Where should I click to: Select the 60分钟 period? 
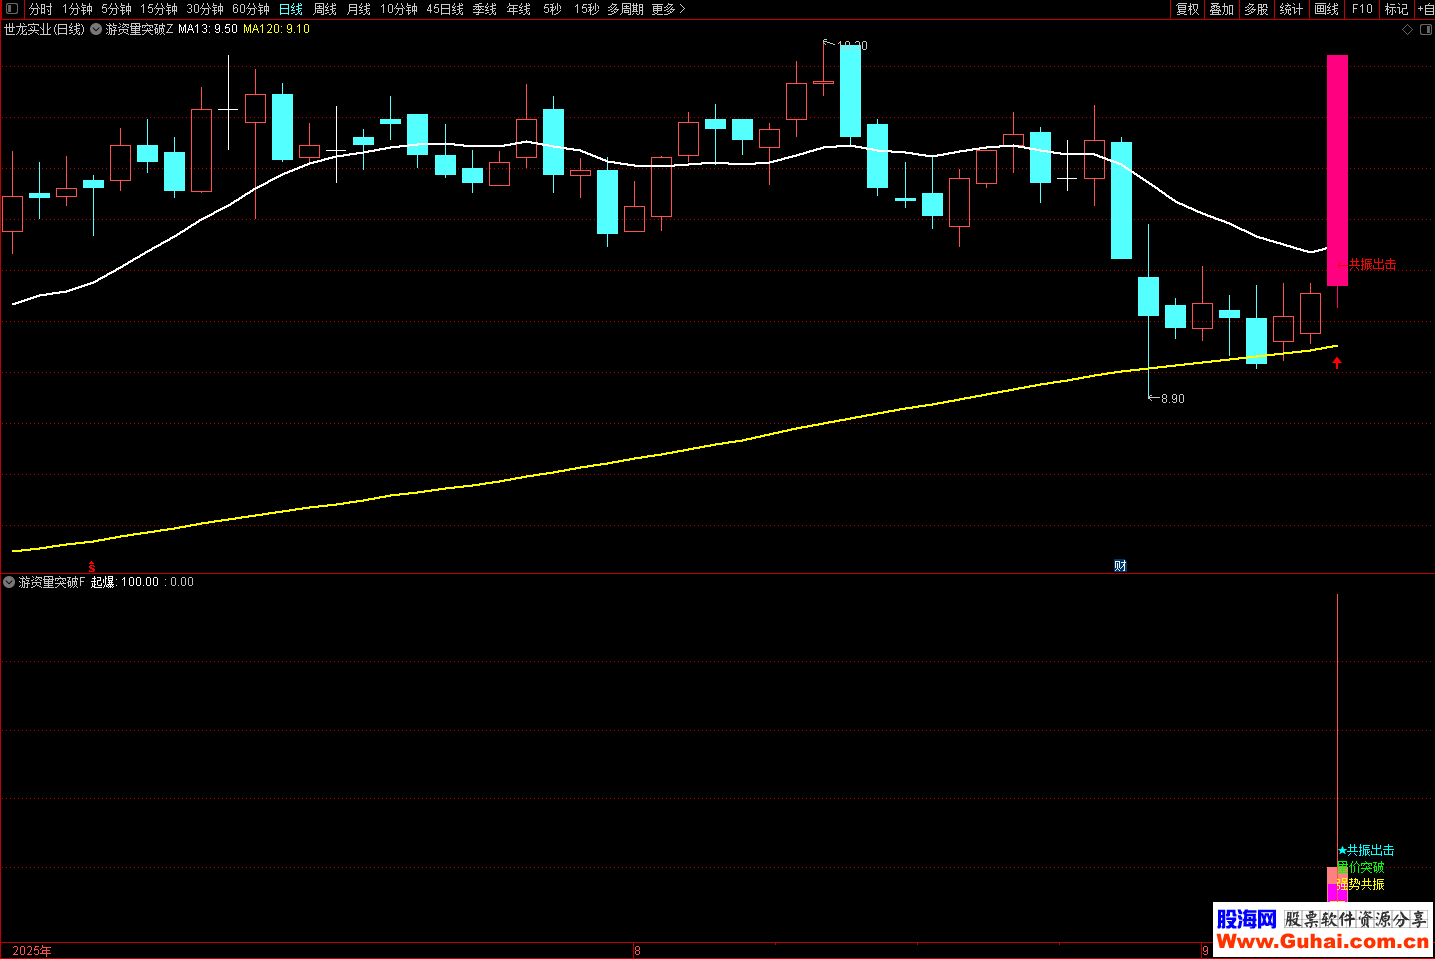tap(251, 9)
